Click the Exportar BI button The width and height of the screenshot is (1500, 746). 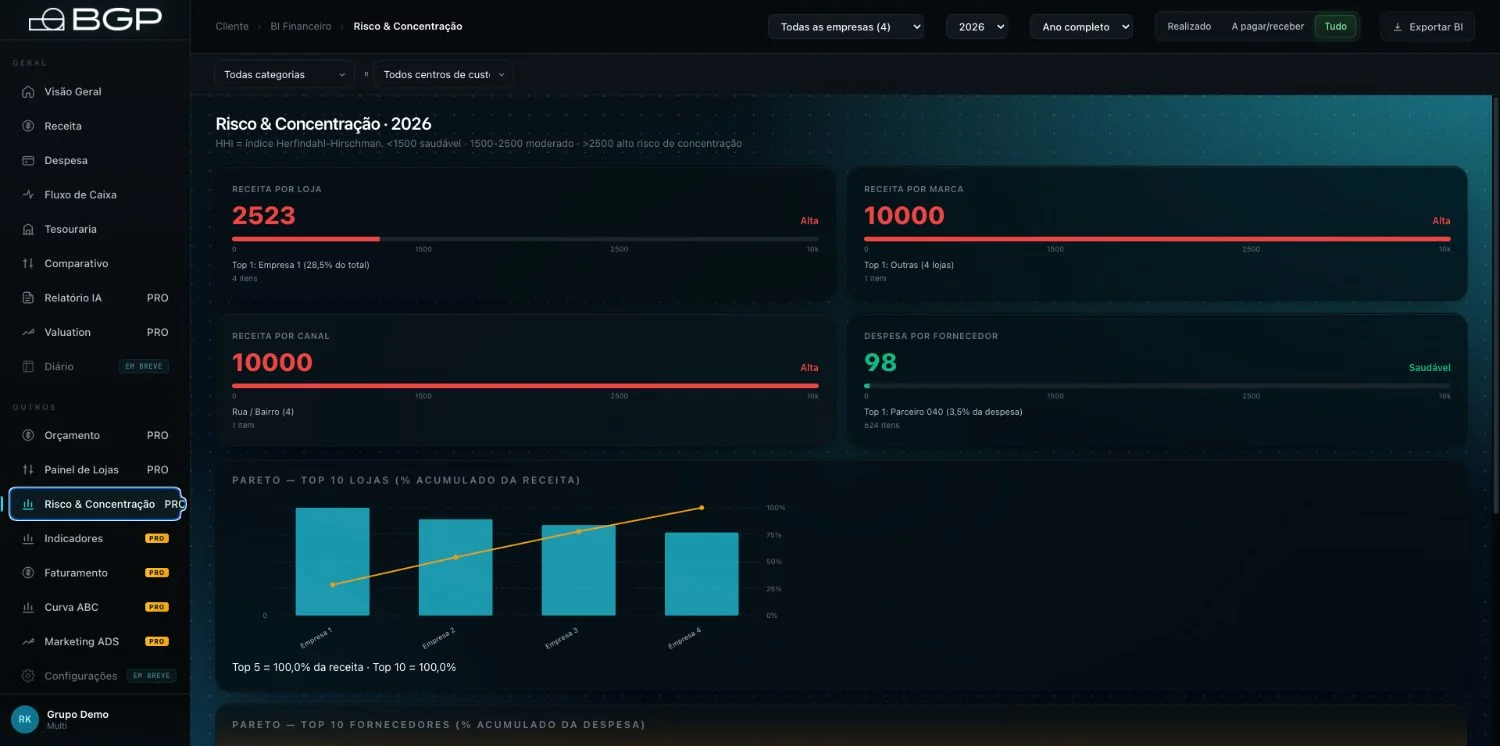[x=1427, y=27]
